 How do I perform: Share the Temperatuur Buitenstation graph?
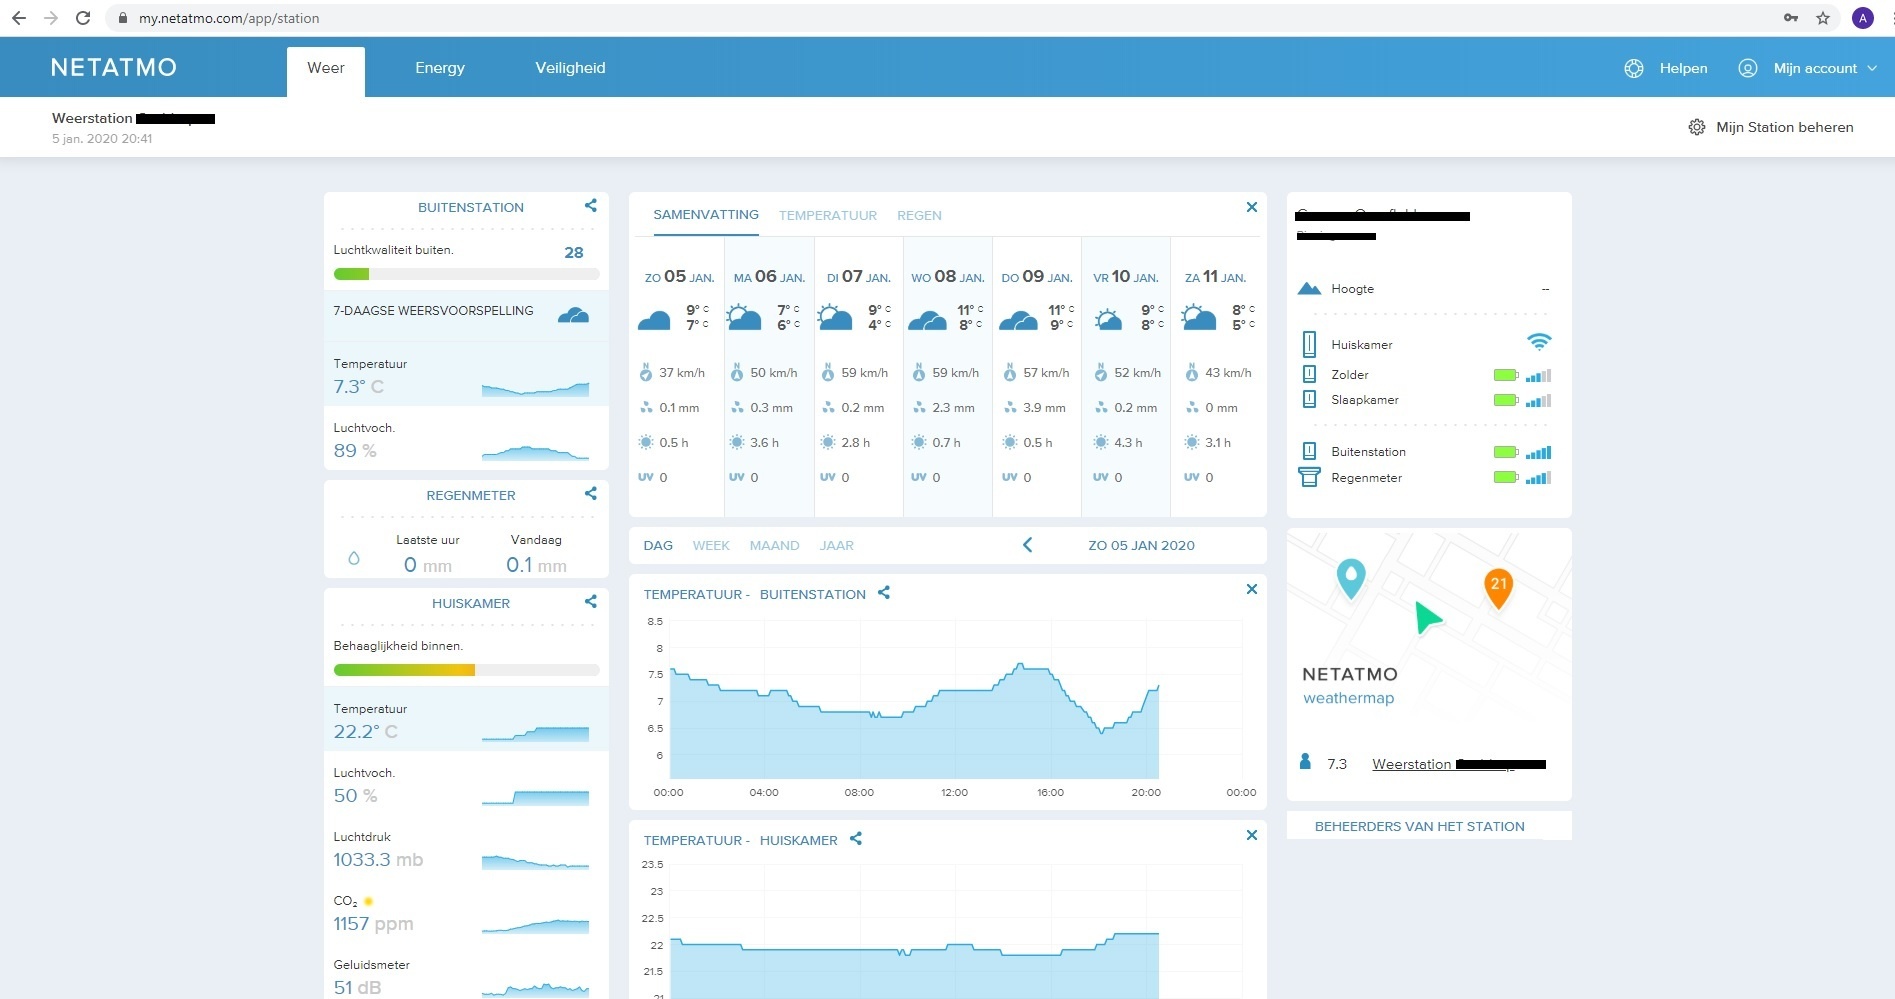coord(884,593)
